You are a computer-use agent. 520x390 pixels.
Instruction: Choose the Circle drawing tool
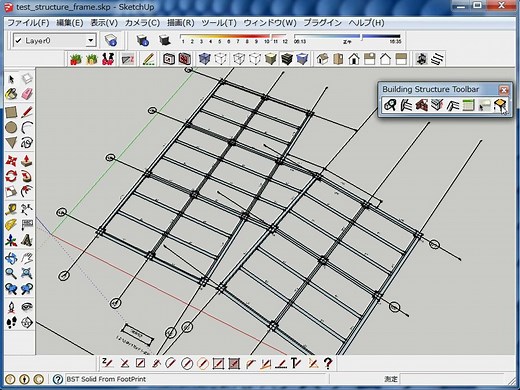[11, 127]
